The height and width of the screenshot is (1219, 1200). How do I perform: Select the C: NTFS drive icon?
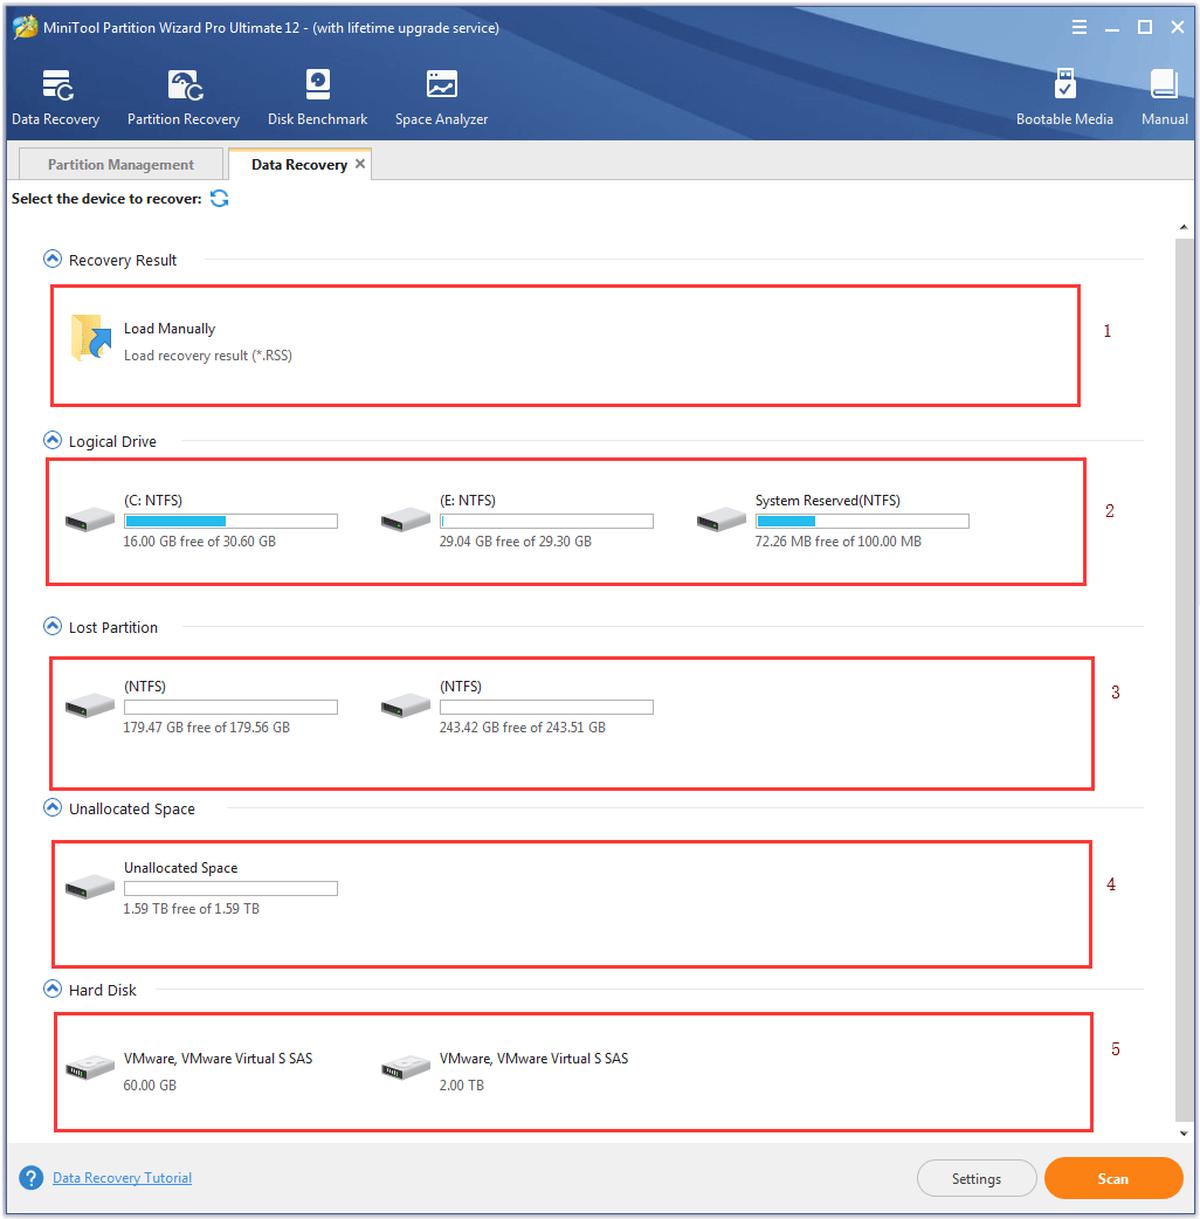(90, 519)
